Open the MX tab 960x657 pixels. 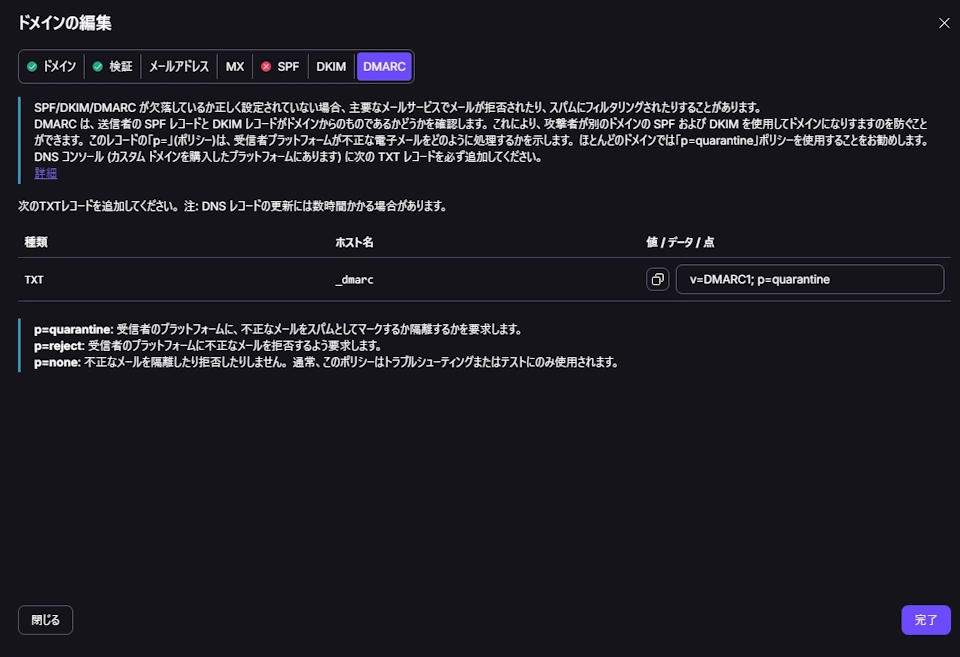point(235,66)
